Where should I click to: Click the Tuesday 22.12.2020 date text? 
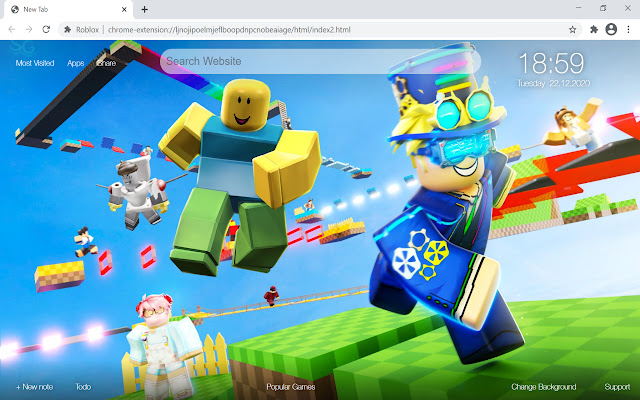click(x=553, y=83)
